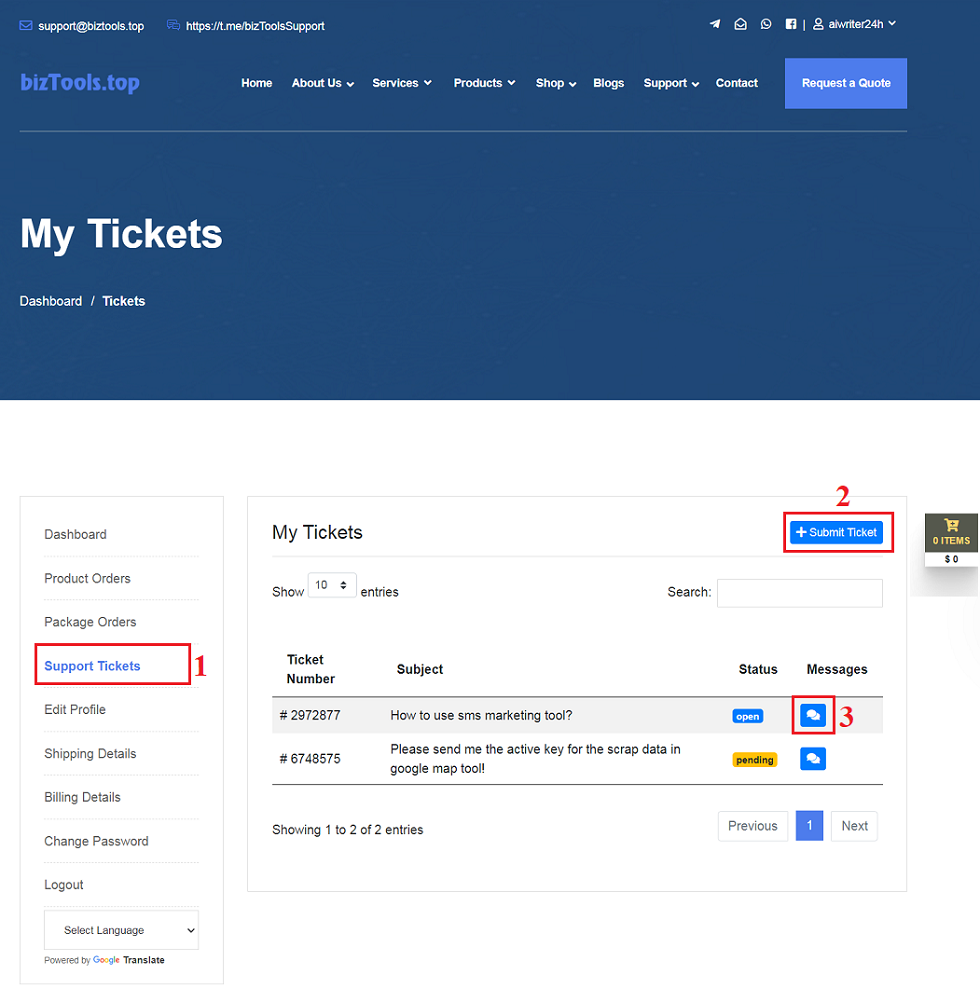Go to Blogs in the navigation bar
980x1002 pixels.
point(608,83)
